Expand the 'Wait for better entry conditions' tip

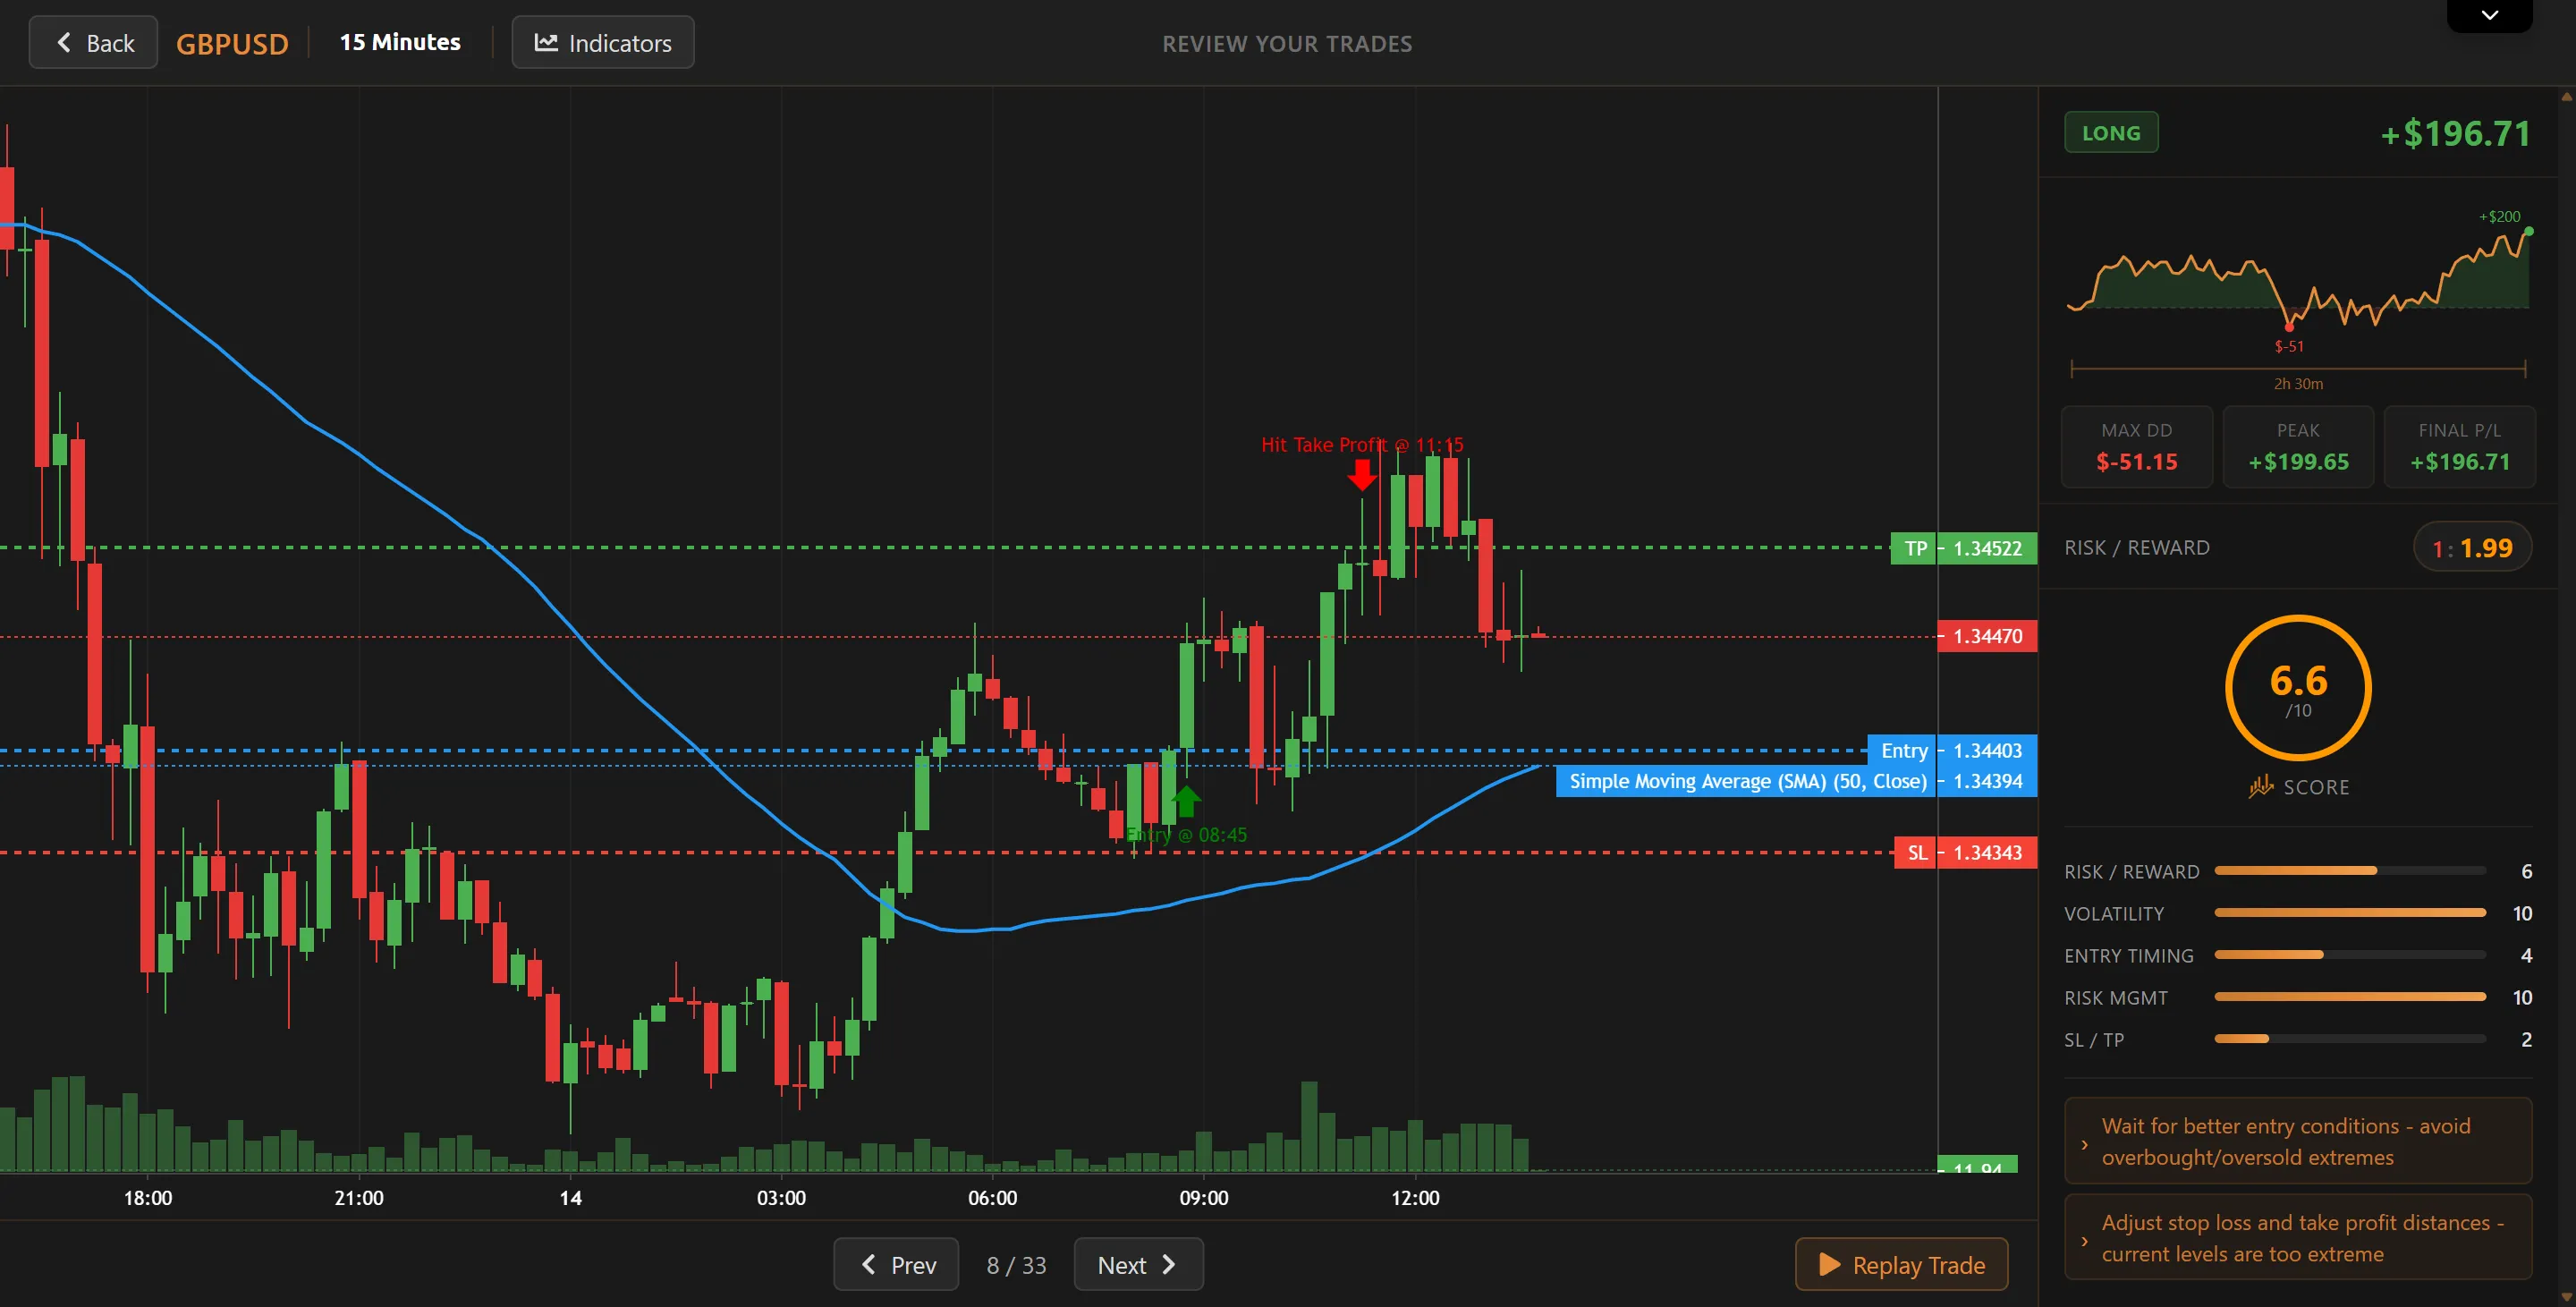tap(2297, 1141)
